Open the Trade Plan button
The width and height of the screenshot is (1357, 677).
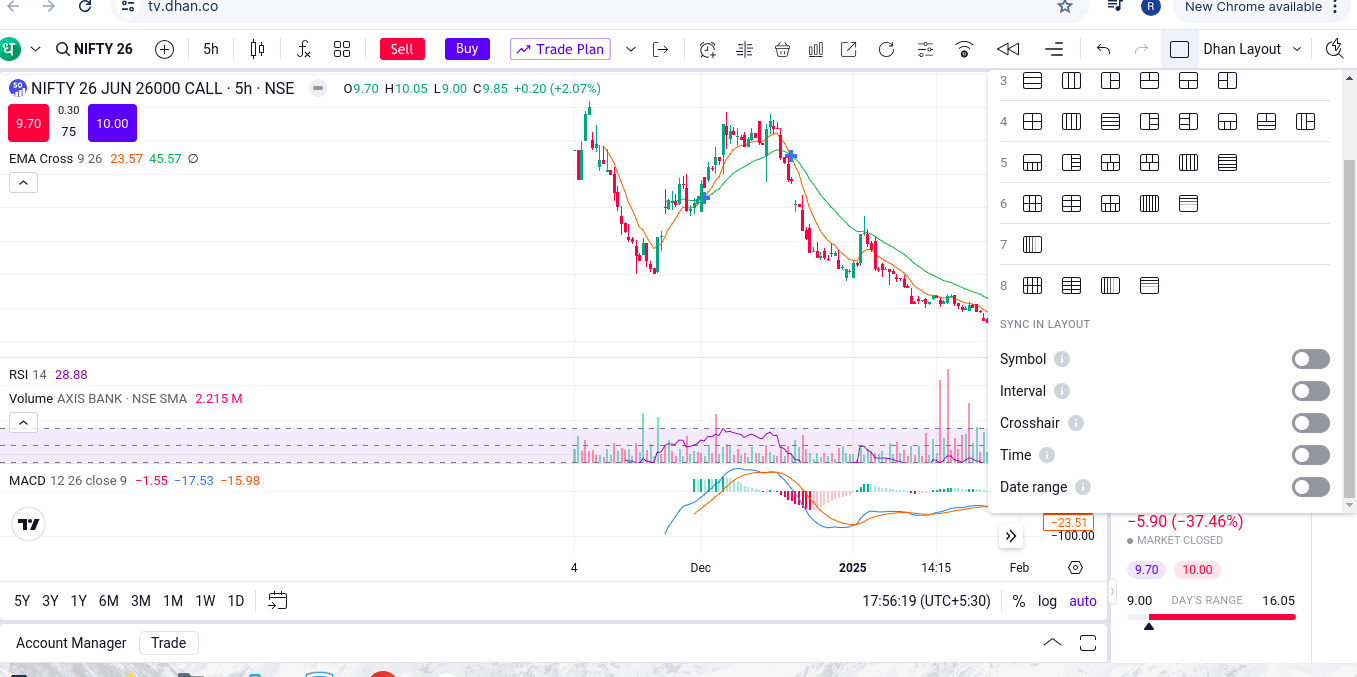coord(560,49)
